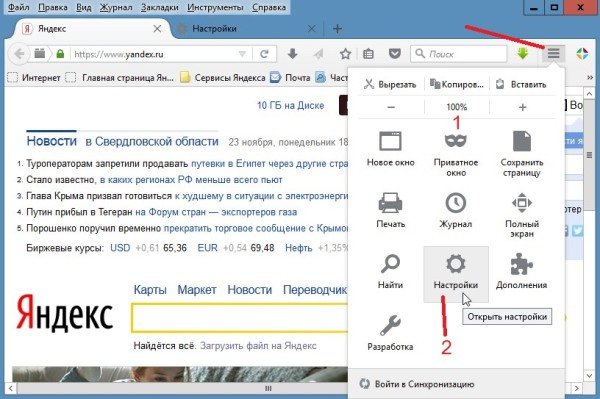Open the Журнал menu in menu bar
Image resolution: width=600 pixels, height=399 pixels.
coord(116,7)
